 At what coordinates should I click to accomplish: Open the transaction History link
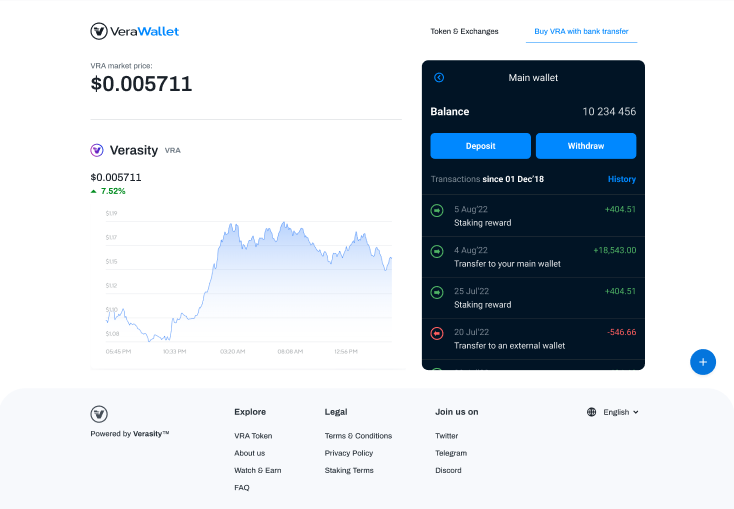622,179
